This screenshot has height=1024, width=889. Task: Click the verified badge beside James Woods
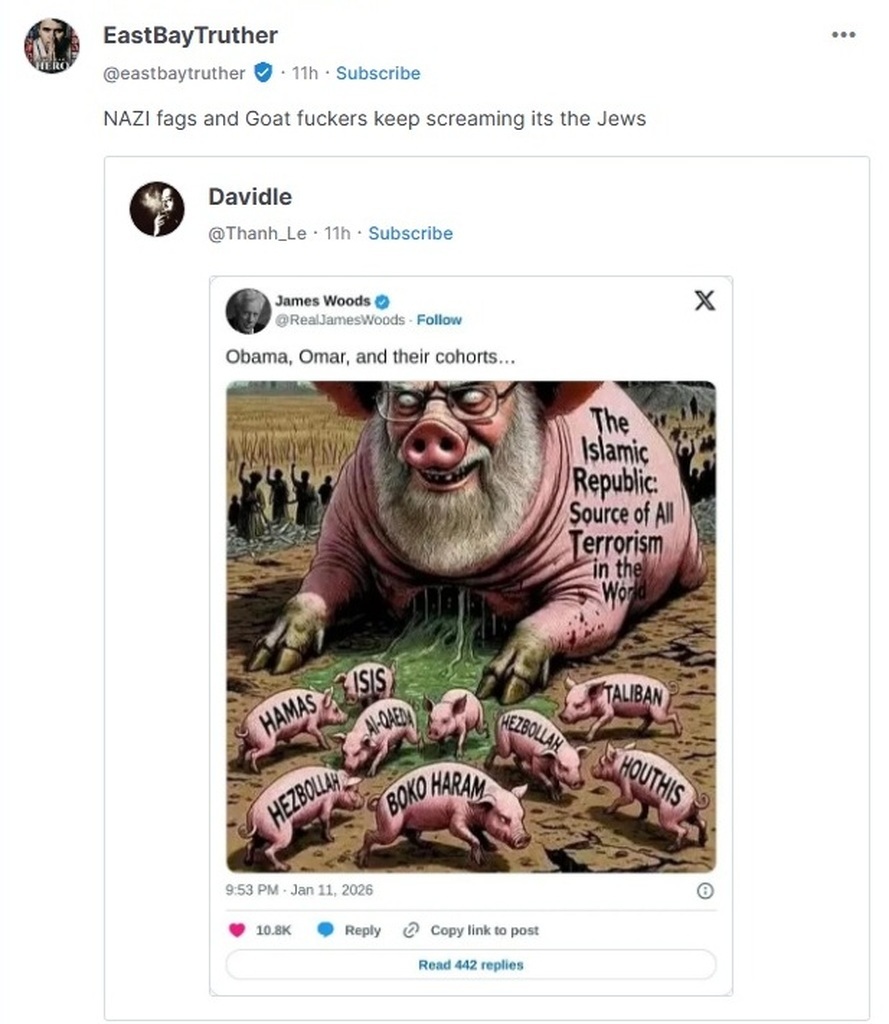tap(382, 301)
